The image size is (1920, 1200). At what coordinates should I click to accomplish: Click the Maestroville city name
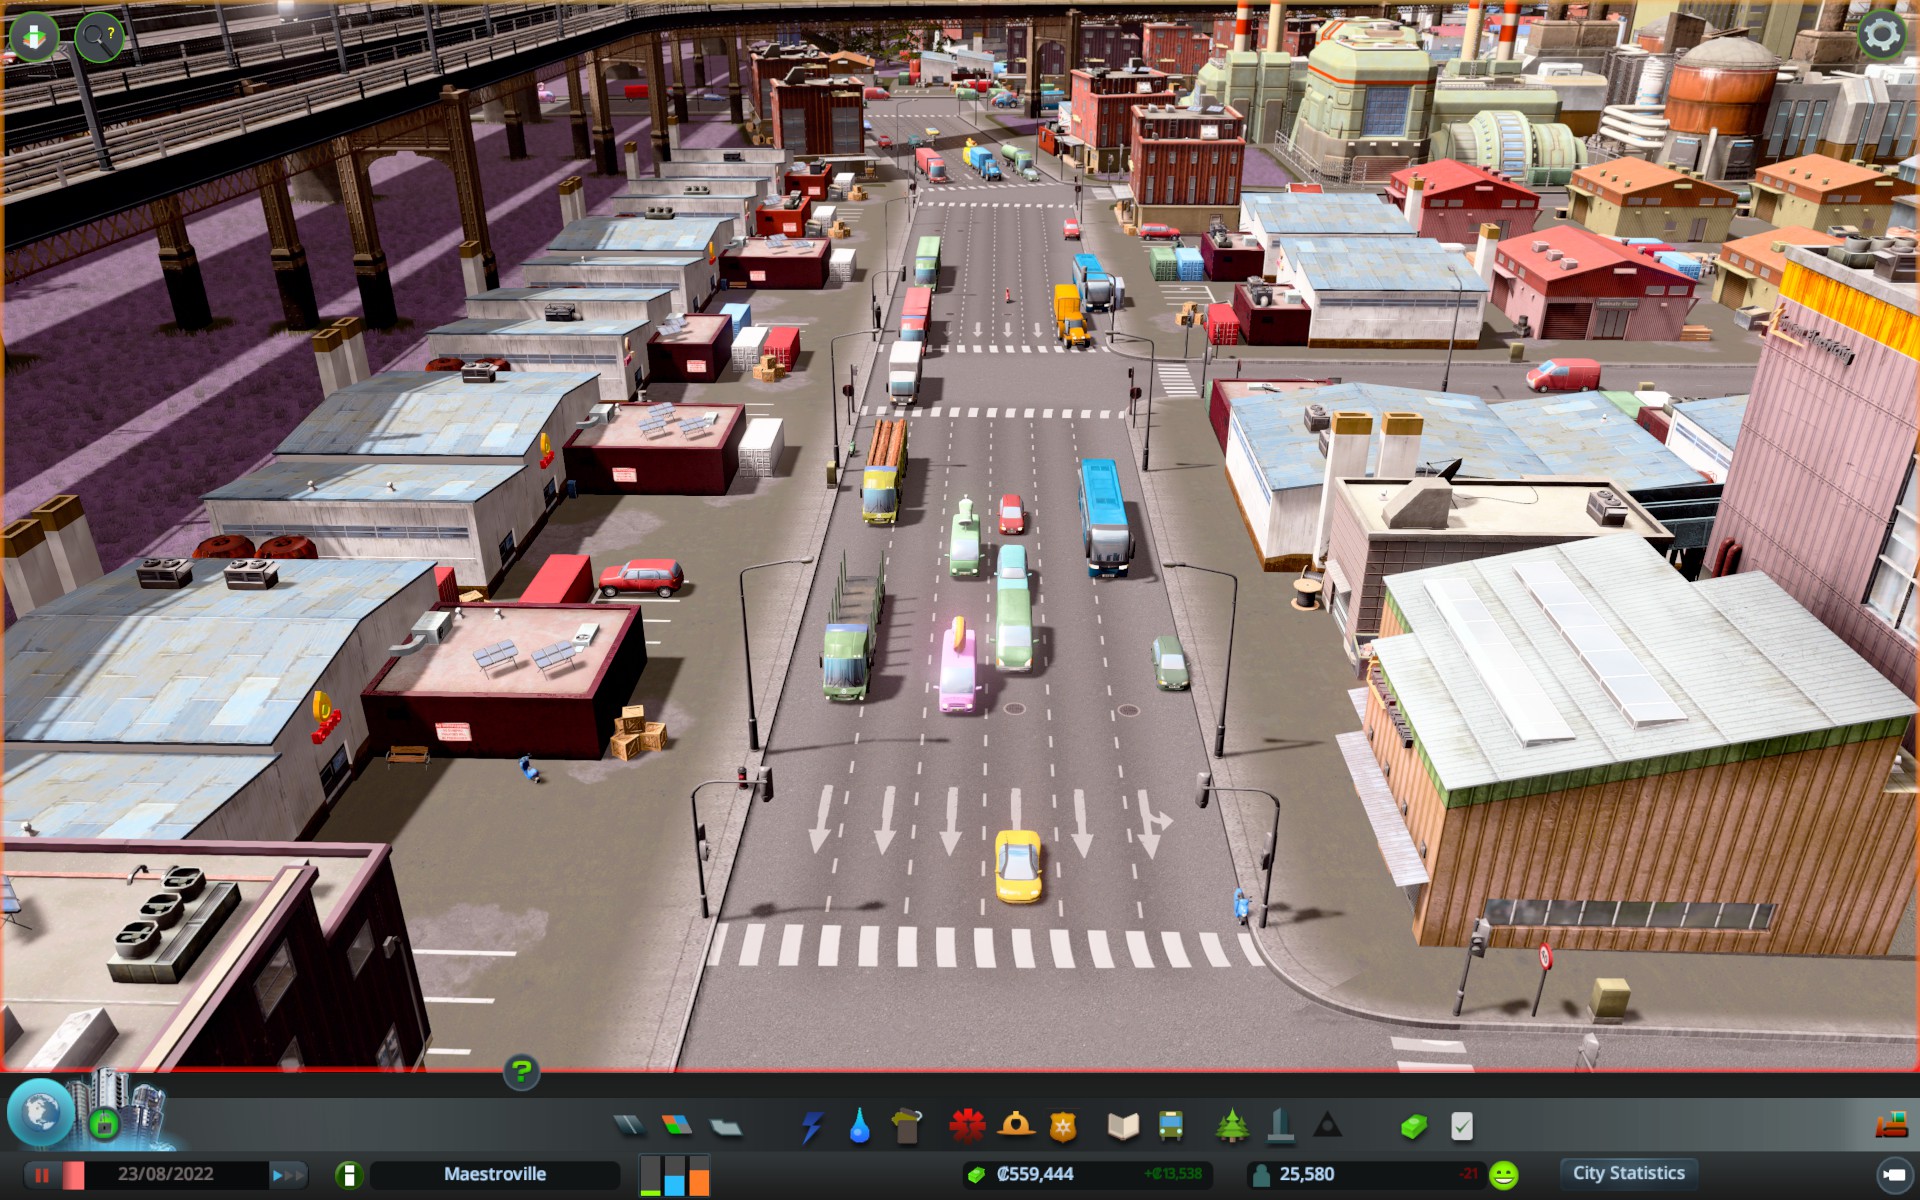494,1174
